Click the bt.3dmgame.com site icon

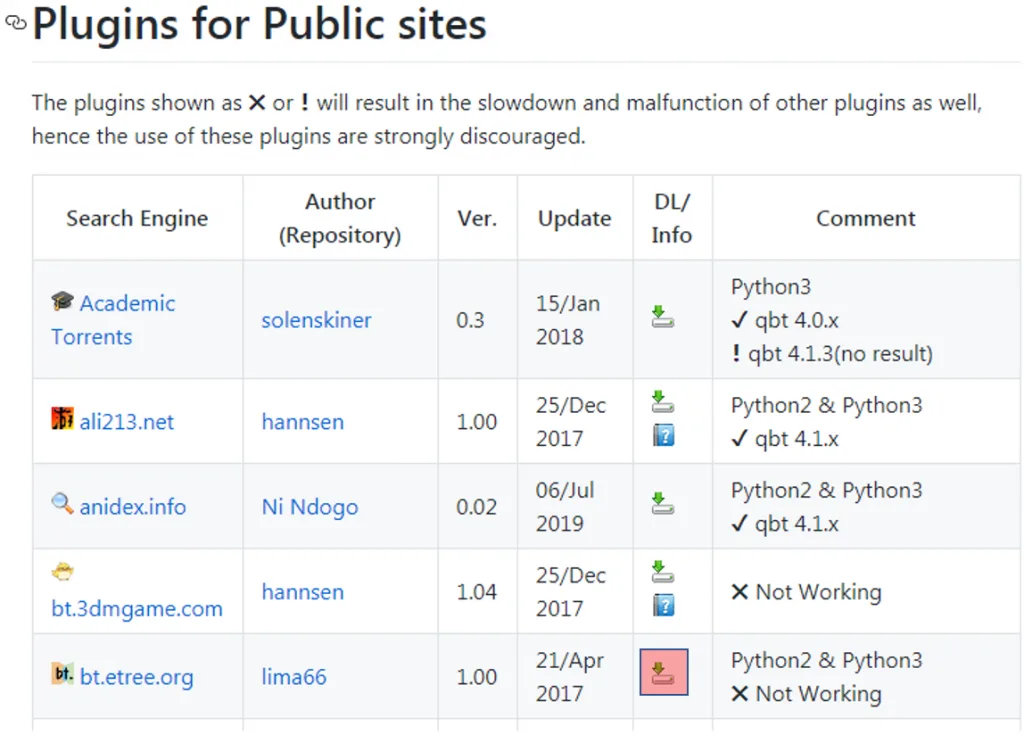click(63, 573)
